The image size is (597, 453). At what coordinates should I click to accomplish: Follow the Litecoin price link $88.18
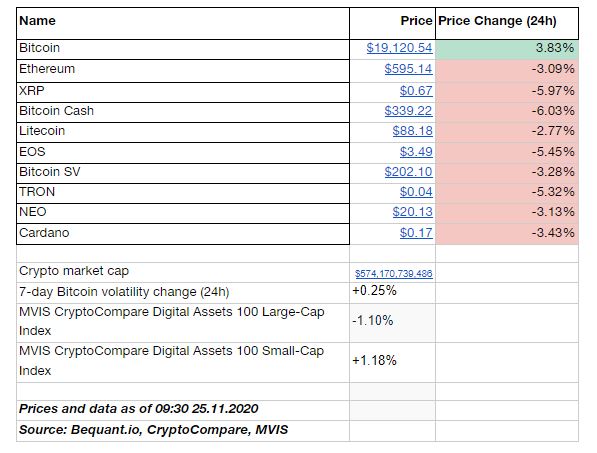(x=412, y=131)
